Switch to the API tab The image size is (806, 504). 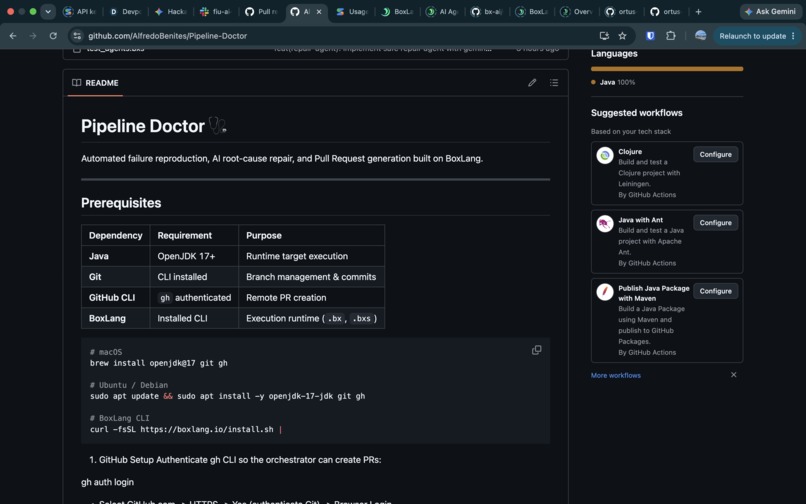(79, 11)
